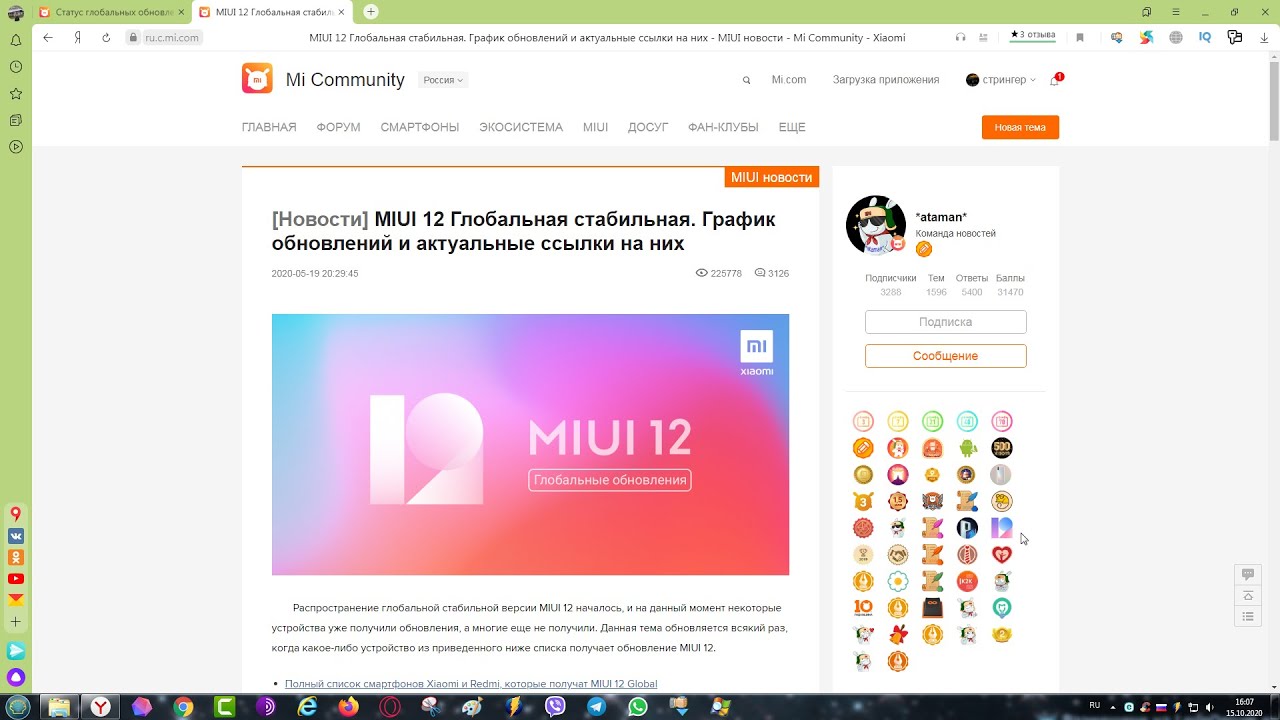Open the ГЛАВНАЯ menu item

click(269, 127)
